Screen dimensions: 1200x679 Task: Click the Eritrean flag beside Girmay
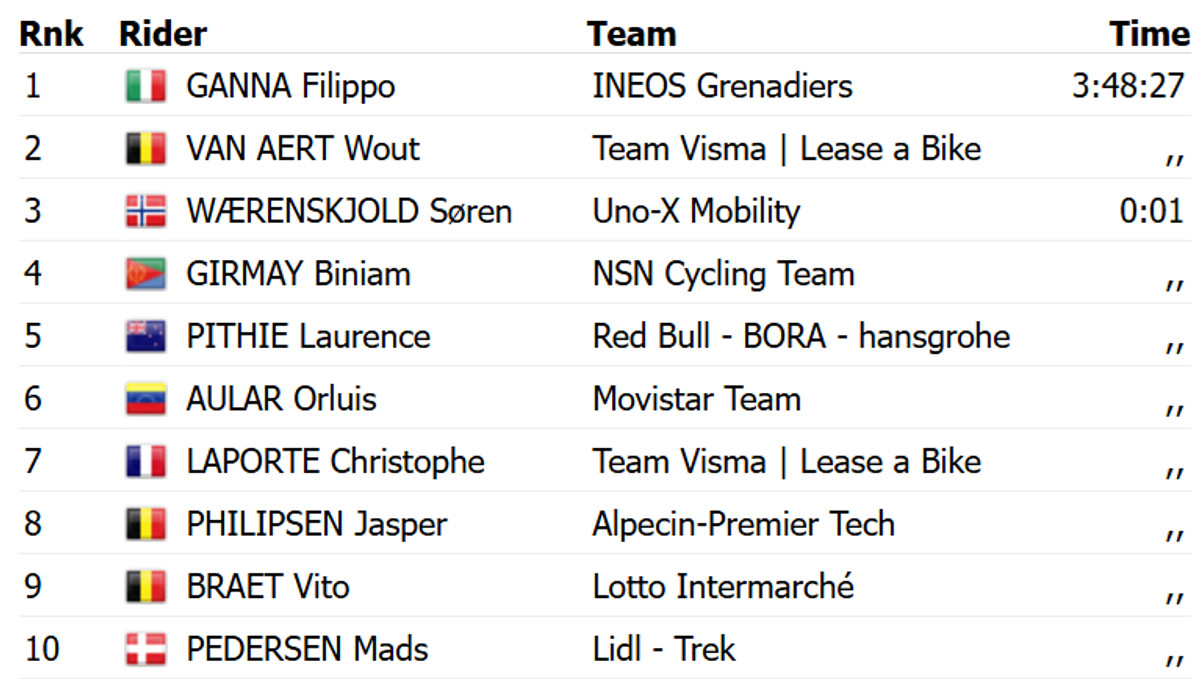tap(146, 274)
